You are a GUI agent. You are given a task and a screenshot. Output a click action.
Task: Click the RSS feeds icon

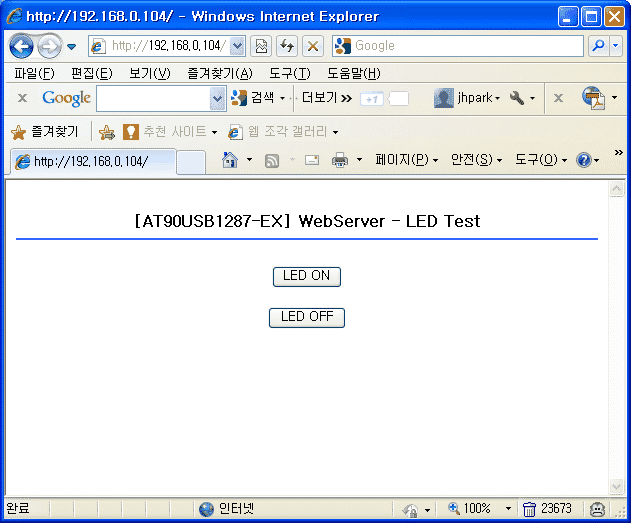[x=272, y=161]
